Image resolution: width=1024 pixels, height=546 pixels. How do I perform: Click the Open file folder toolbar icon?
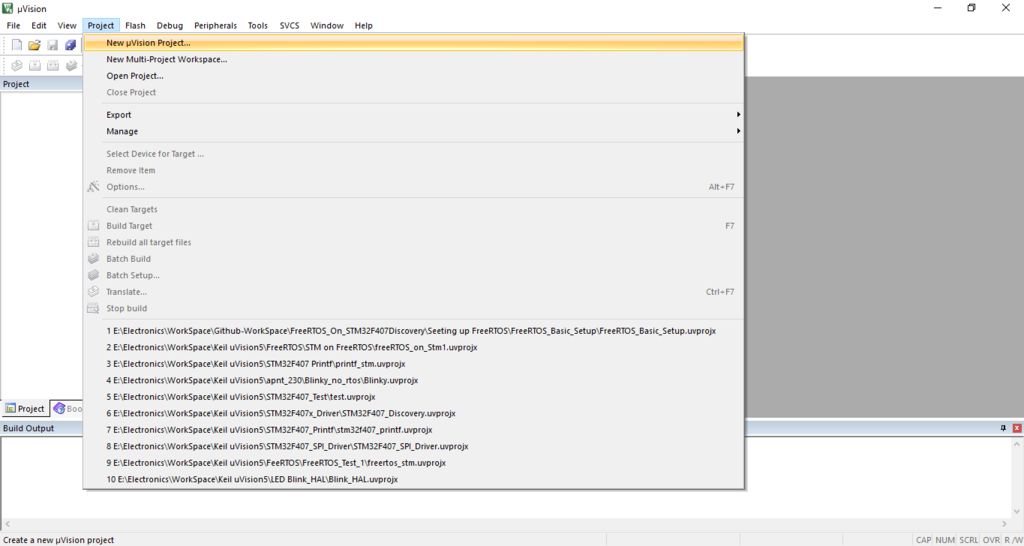tap(35, 45)
